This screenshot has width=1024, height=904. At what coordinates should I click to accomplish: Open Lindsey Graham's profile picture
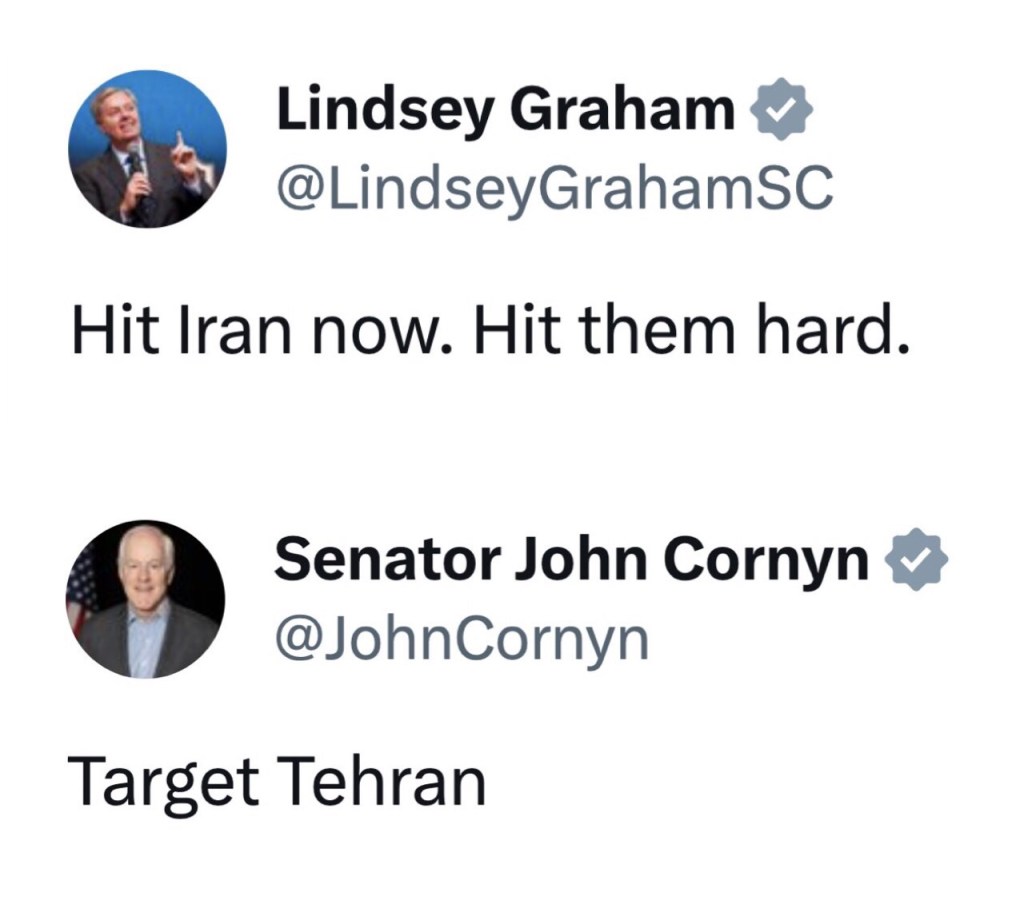click(148, 149)
